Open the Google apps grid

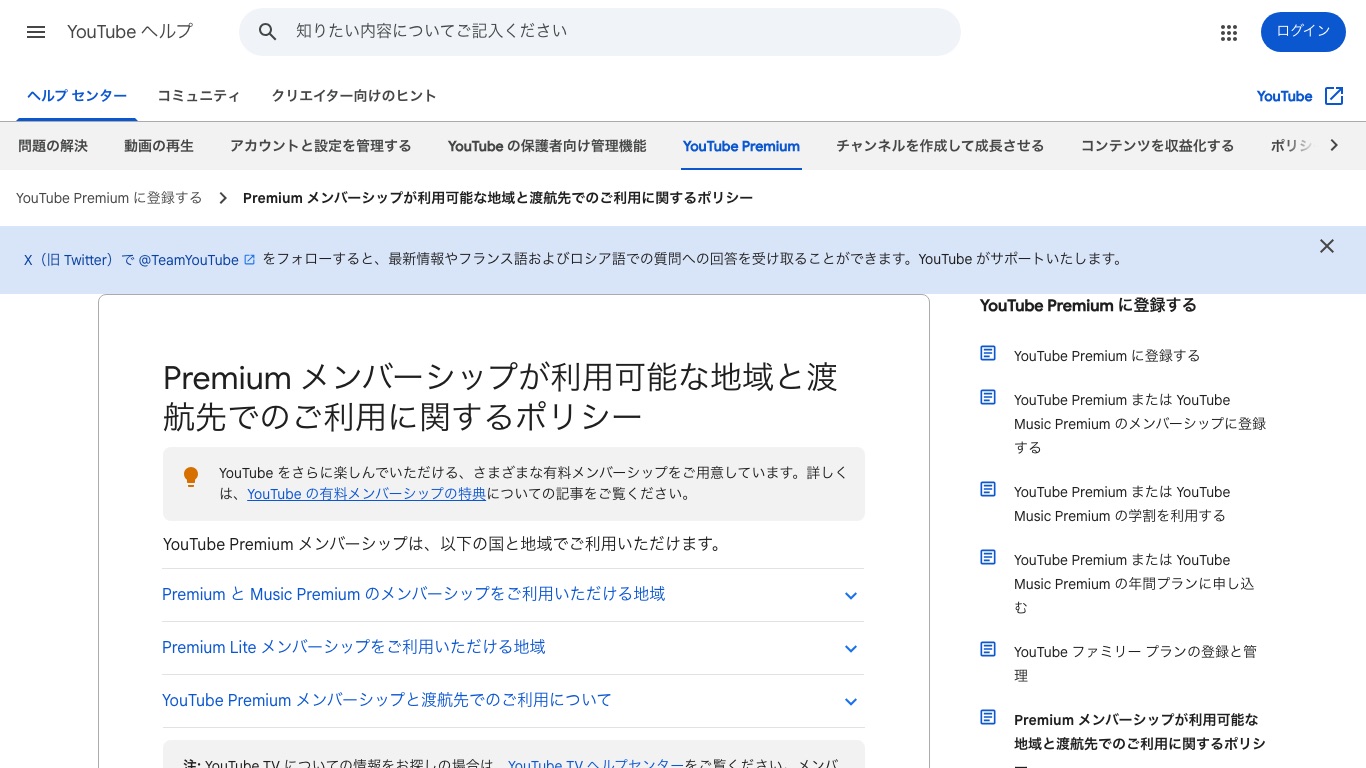[1229, 33]
